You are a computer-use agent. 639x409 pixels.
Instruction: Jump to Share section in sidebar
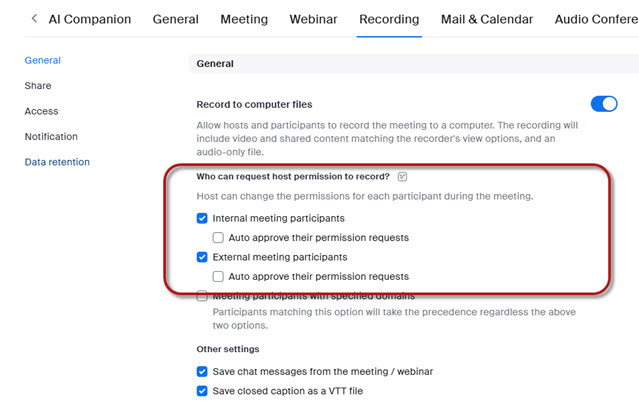pyautogui.click(x=38, y=86)
